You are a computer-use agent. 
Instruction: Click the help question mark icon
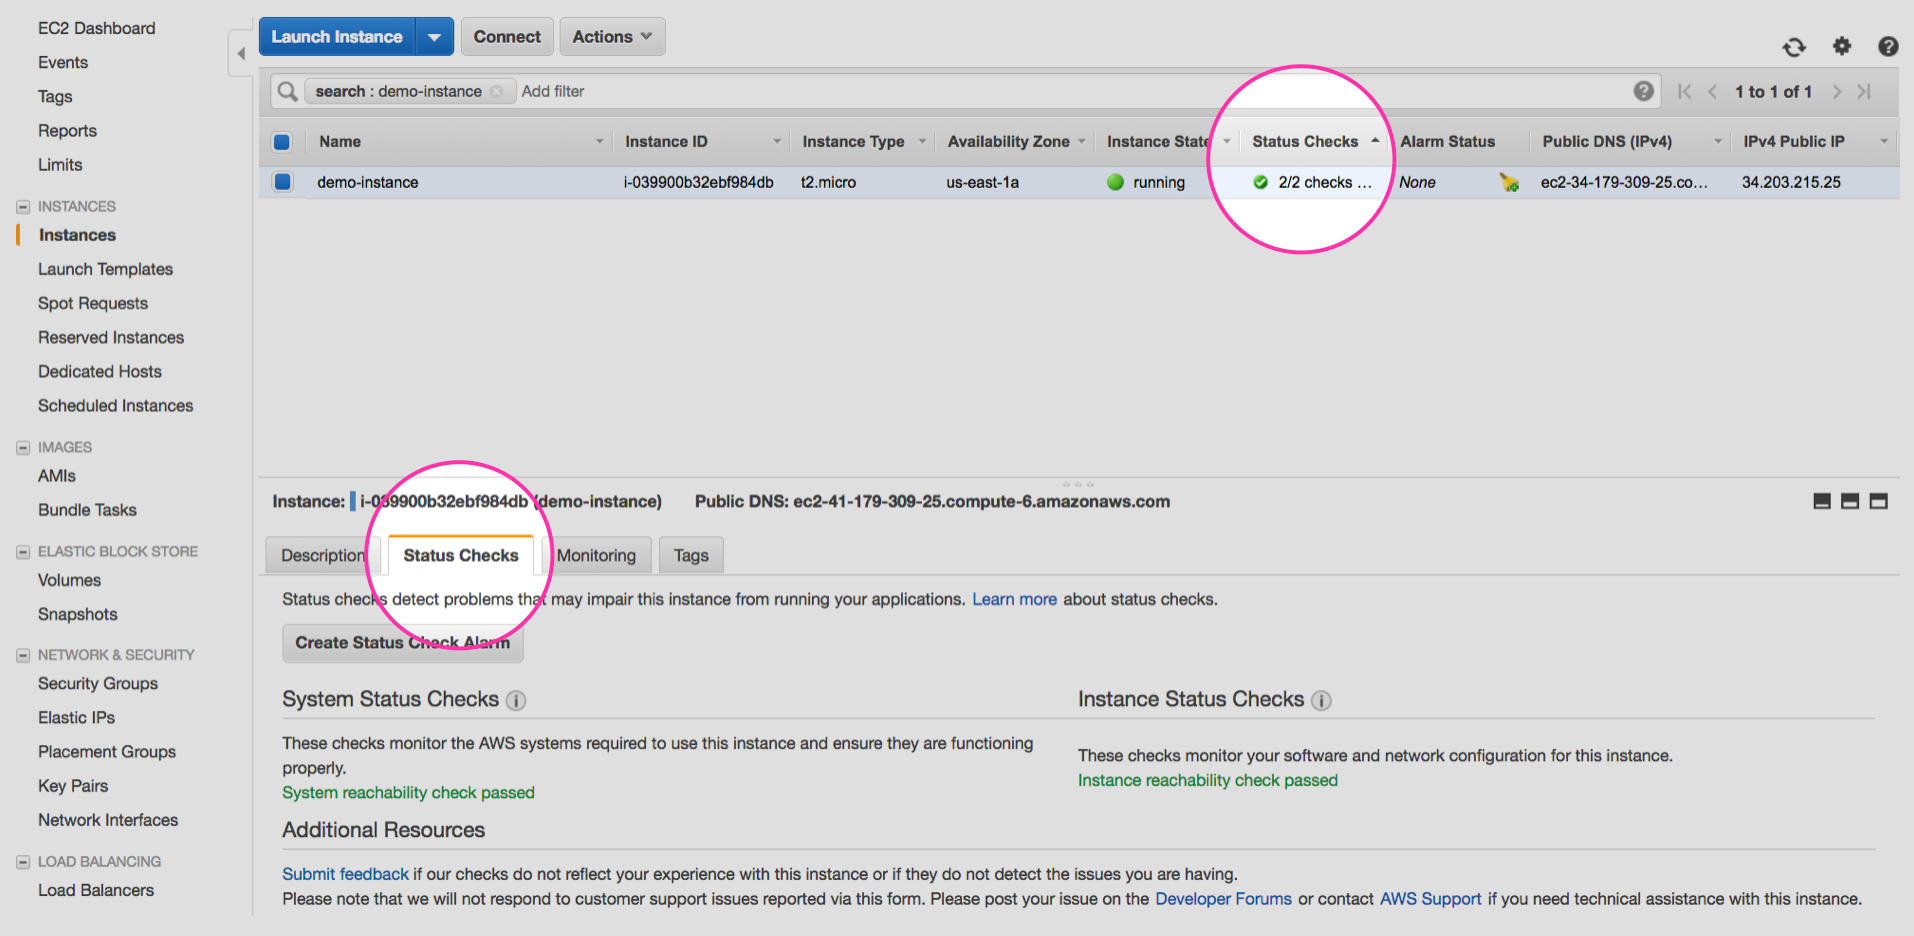[1888, 47]
